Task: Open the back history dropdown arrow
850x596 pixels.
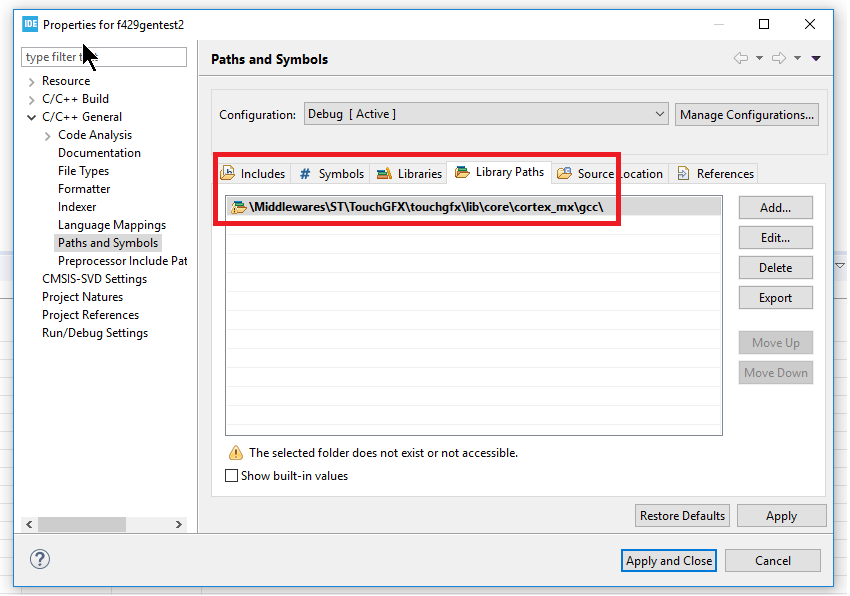Action: pos(759,58)
